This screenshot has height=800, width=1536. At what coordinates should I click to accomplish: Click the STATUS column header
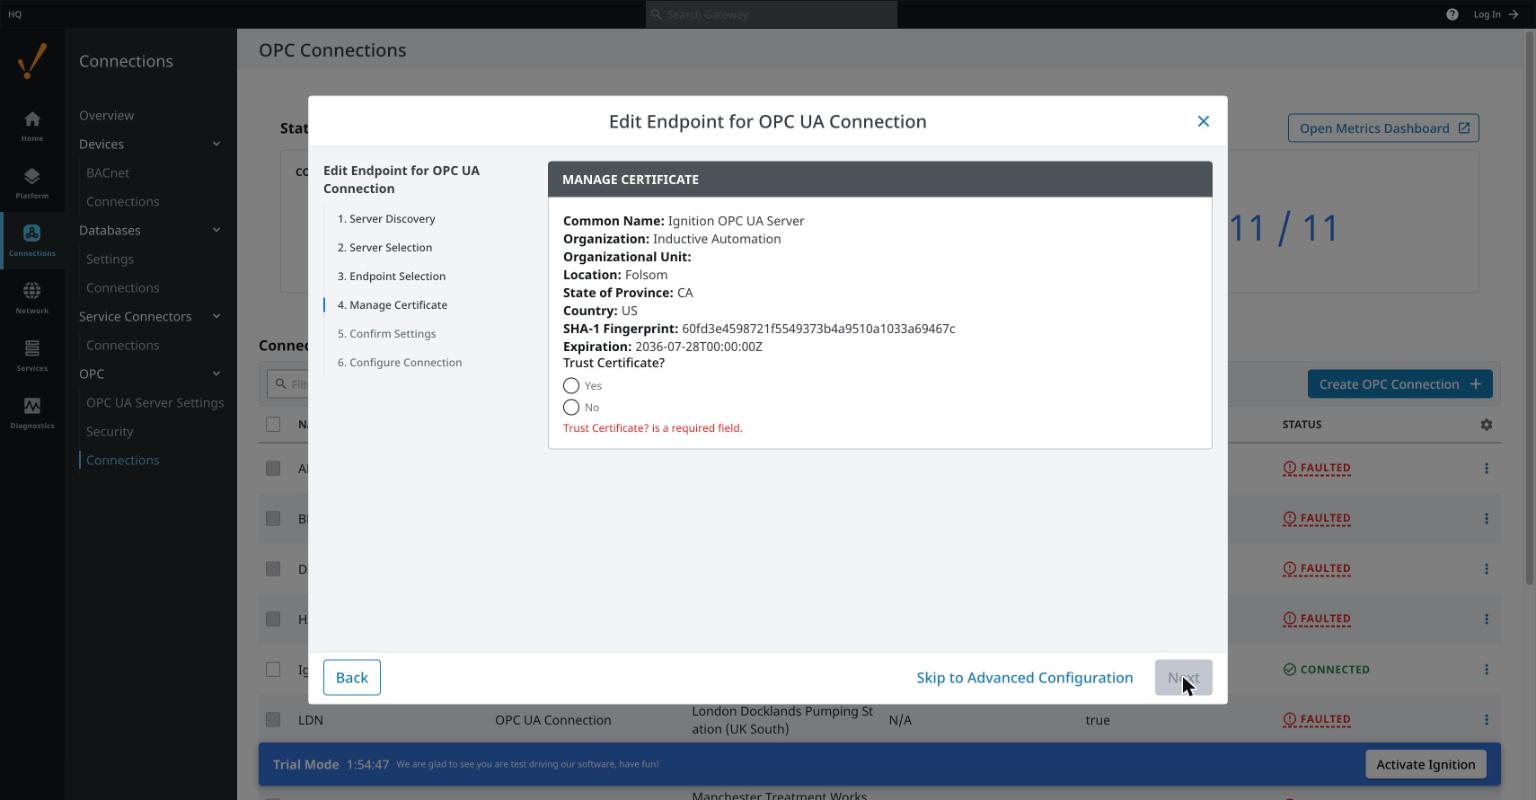point(1302,425)
